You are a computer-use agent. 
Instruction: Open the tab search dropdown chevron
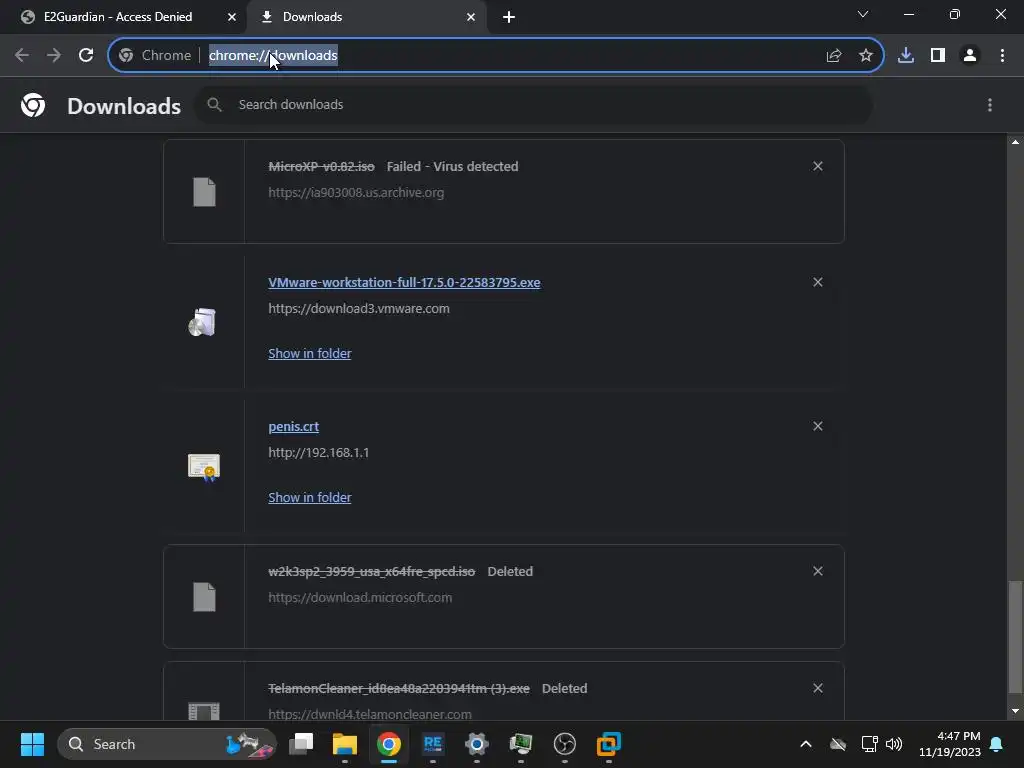tap(863, 14)
